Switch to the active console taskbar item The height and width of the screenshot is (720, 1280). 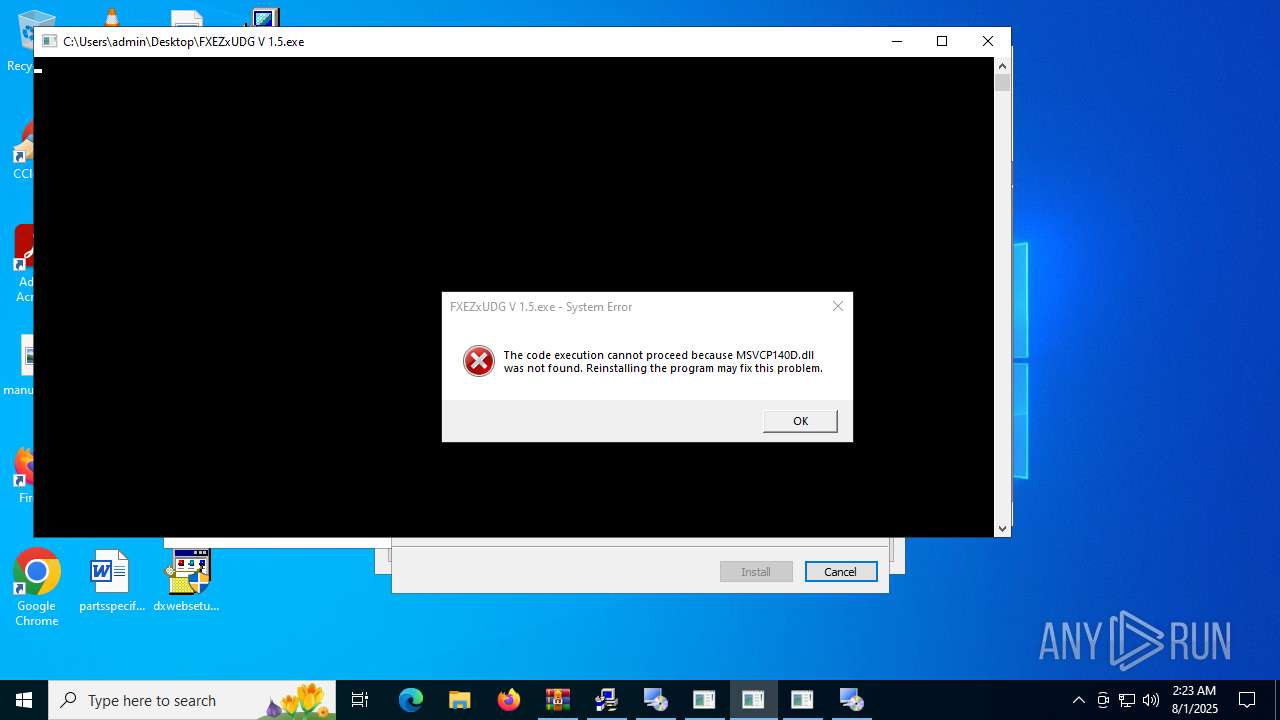tap(754, 700)
